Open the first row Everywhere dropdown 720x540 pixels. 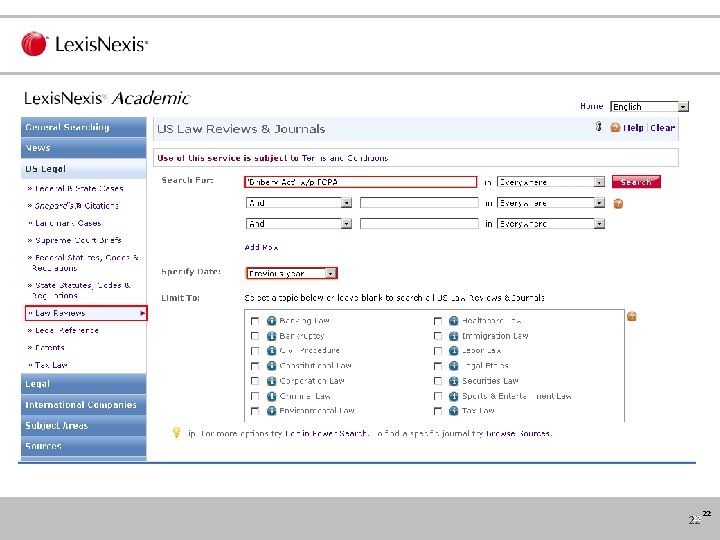pyautogui.click(x=551, y=182)
